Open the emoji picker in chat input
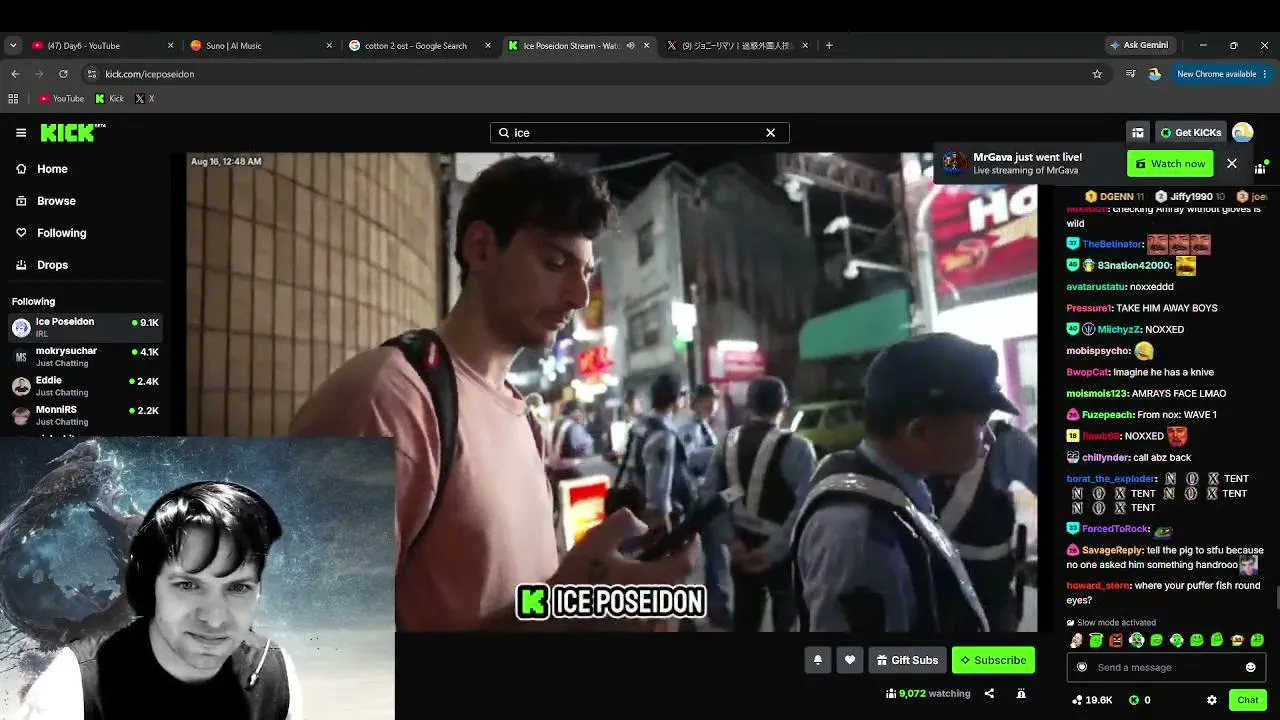1280x720 pixels. point(1250,667)
